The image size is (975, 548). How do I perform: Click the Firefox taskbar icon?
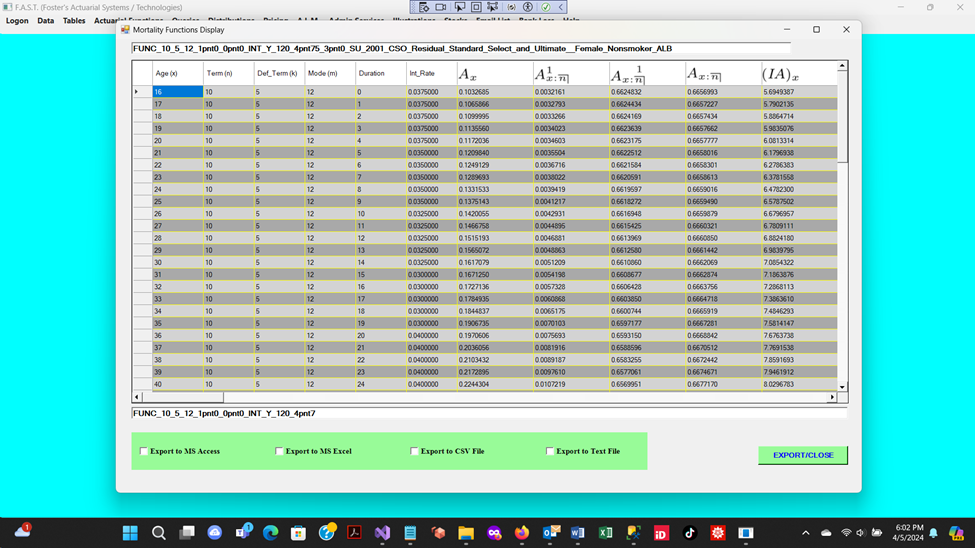tap(522, 533)
